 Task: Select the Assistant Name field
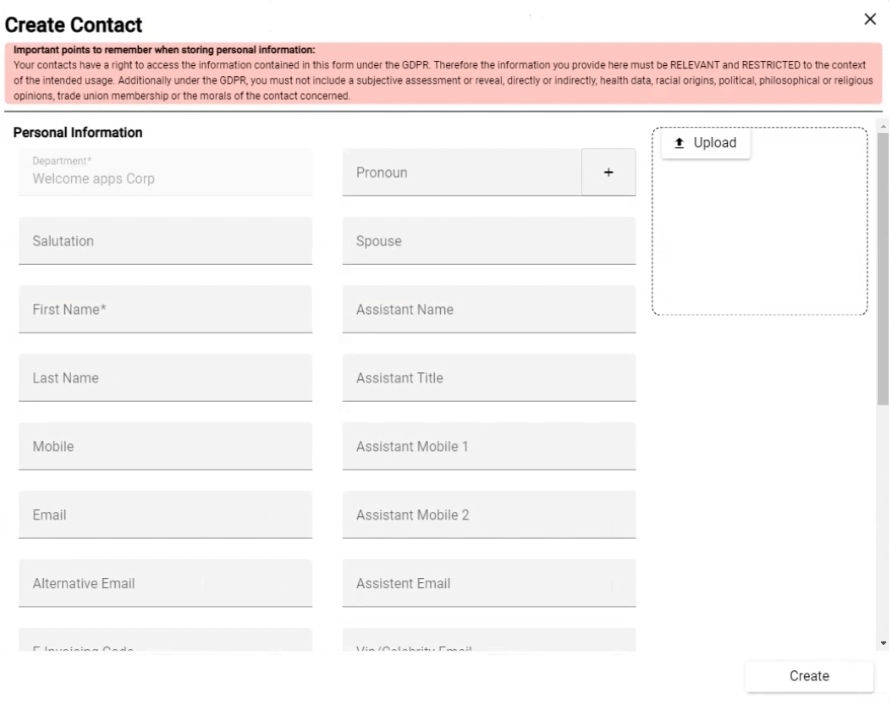click(x=489, y=310)
